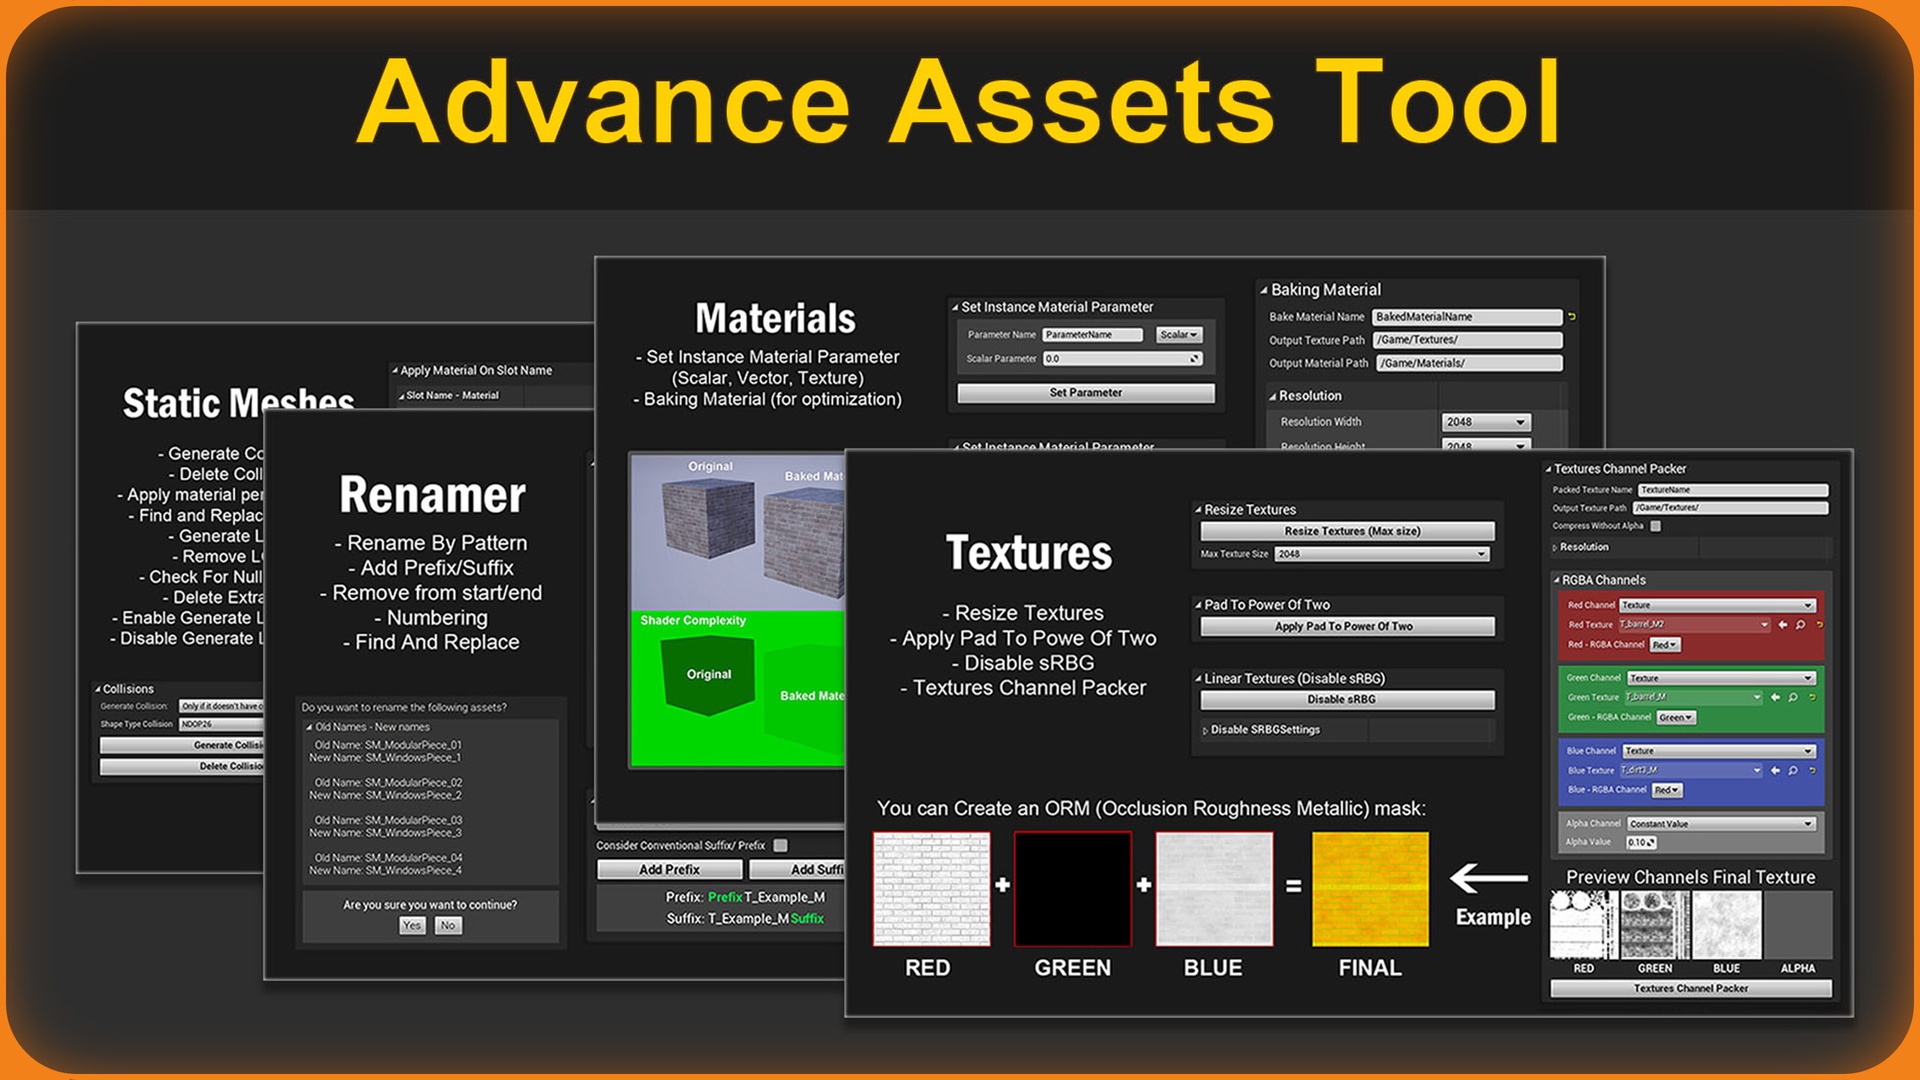
Task: Click the Red Texture use-selected arrow icon
Action: [x=1782, y=625]
